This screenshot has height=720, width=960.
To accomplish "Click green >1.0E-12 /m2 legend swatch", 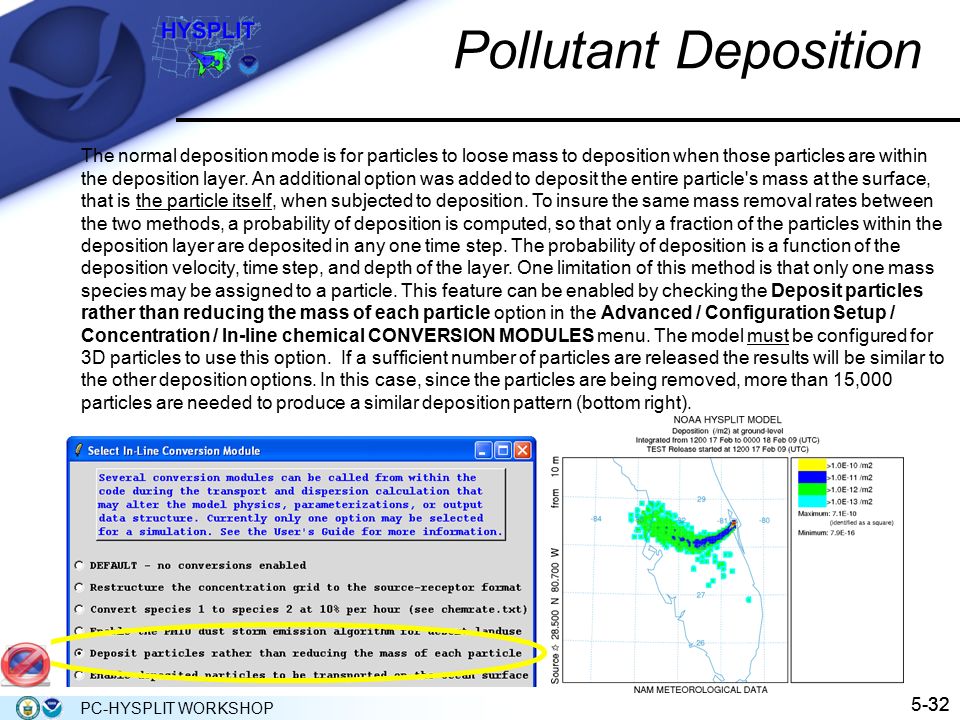I will (x=812, y=489).
